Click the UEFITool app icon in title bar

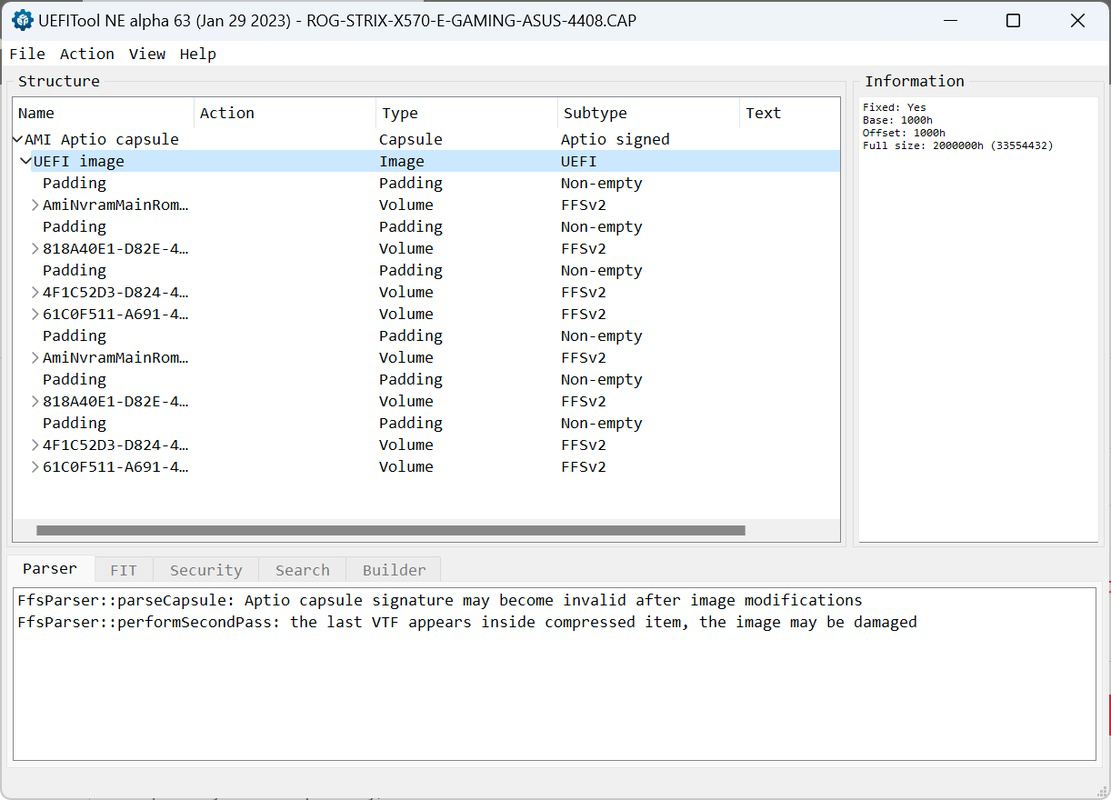pos(22,21)
